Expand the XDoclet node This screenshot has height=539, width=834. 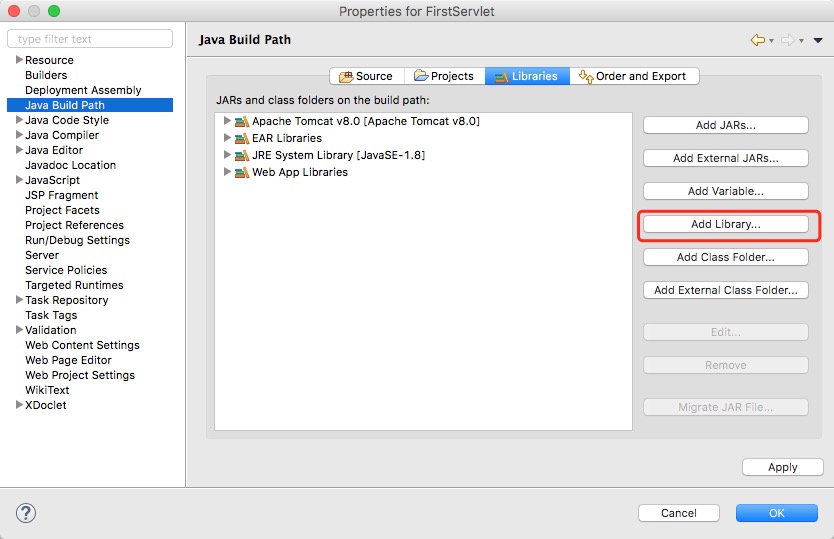click(x=19, y=405)
